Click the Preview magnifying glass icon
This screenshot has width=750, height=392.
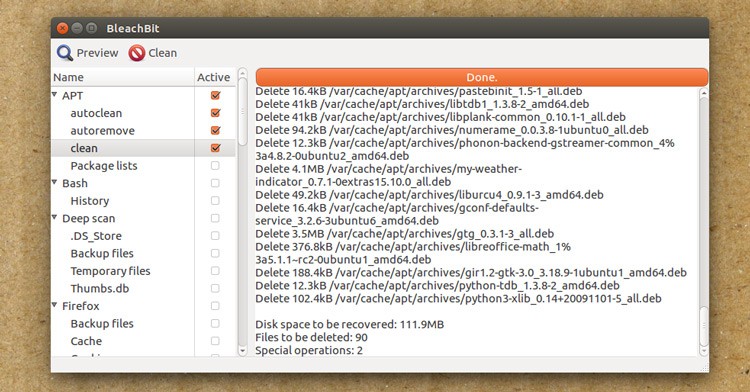(x=65, y=53)
